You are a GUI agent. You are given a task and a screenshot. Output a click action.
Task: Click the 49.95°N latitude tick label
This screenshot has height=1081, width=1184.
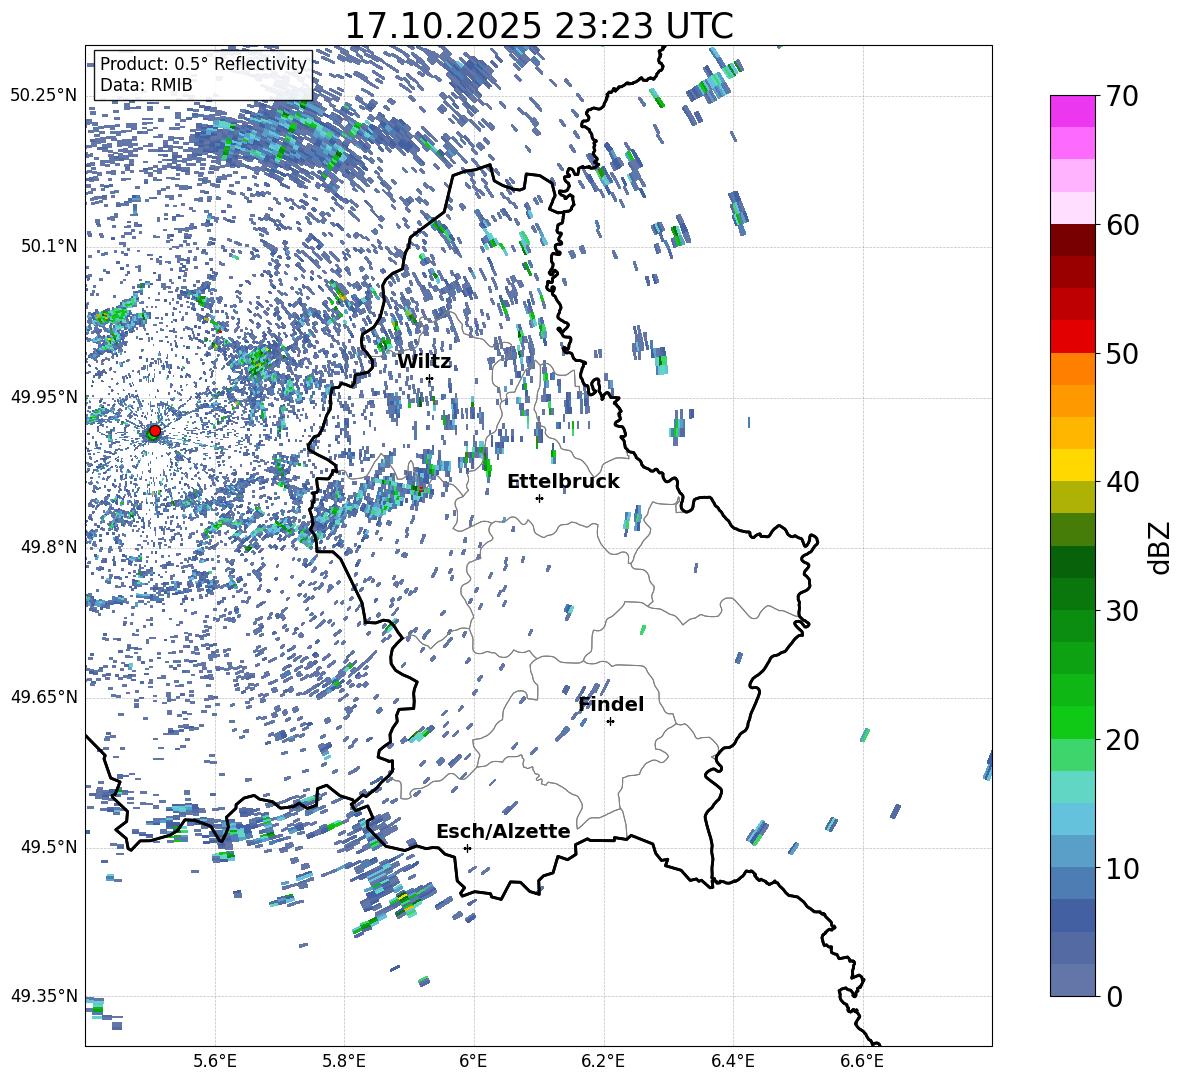pos(45,396)
